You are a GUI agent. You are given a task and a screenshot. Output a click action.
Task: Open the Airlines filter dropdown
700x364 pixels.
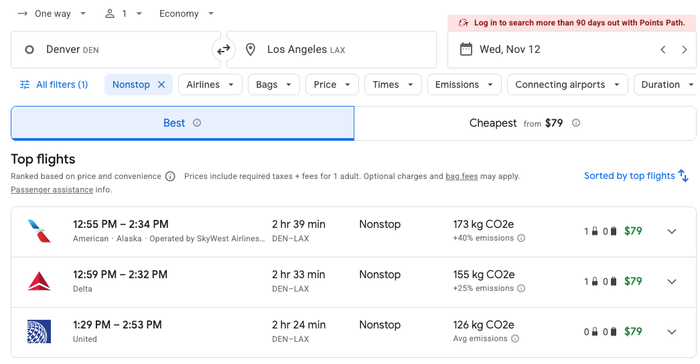[210, 84]
